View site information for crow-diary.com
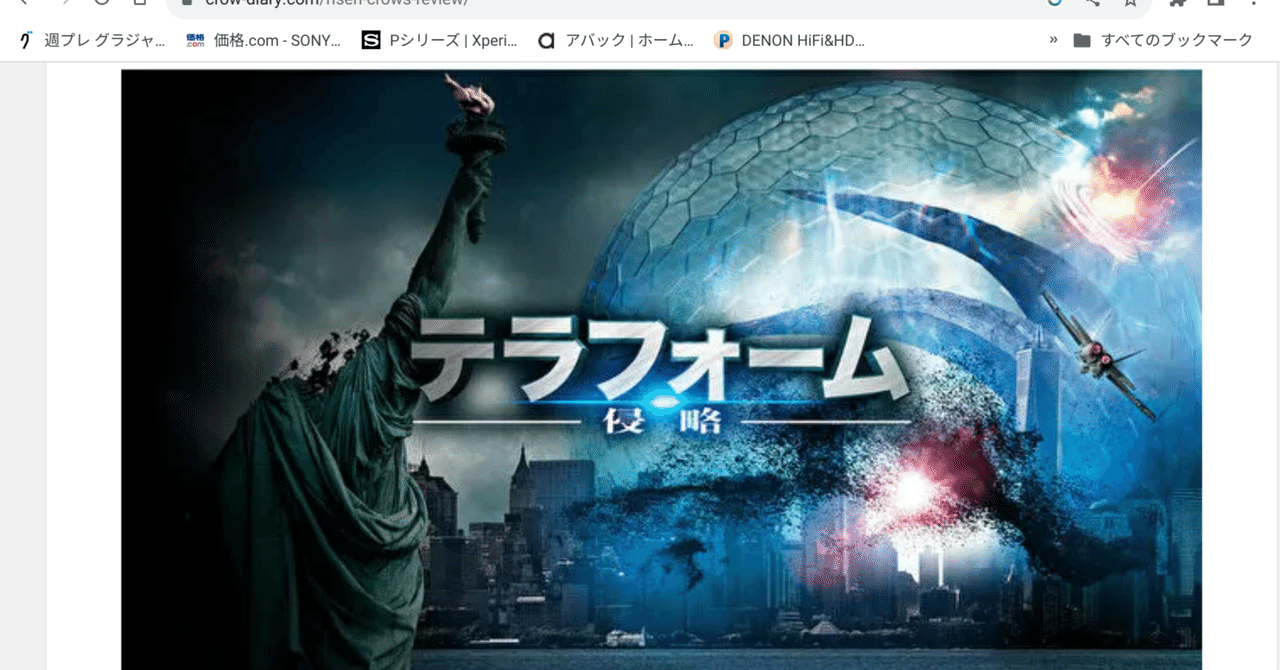The image size is (1280, 670). 186,4
